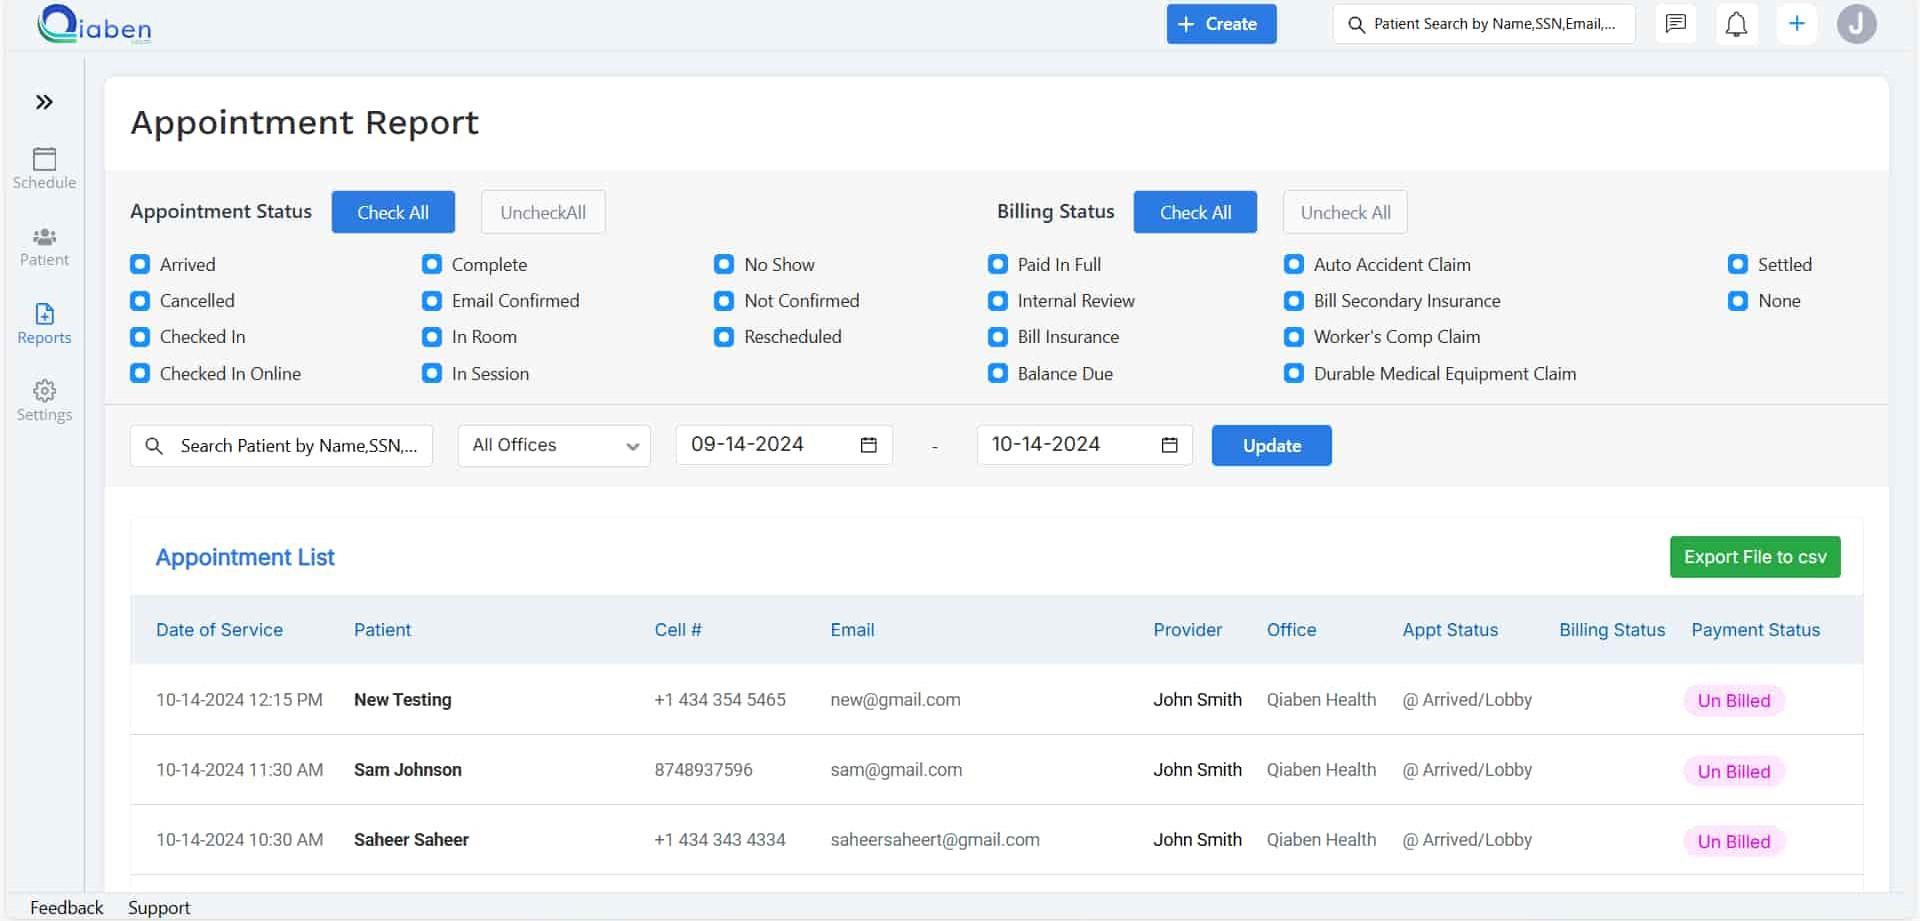Sort by Date of Service column header
Screen dimensions: 1920x921
tap(219, 630)
